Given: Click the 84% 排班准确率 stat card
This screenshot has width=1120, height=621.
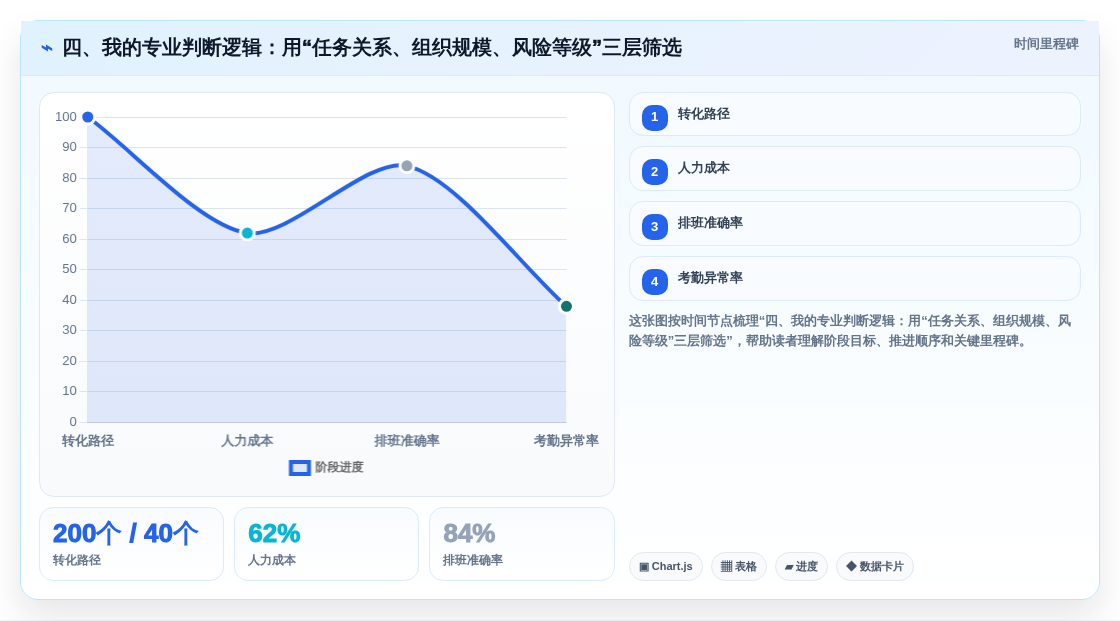Looking at the screenshot, I should 521,544.
